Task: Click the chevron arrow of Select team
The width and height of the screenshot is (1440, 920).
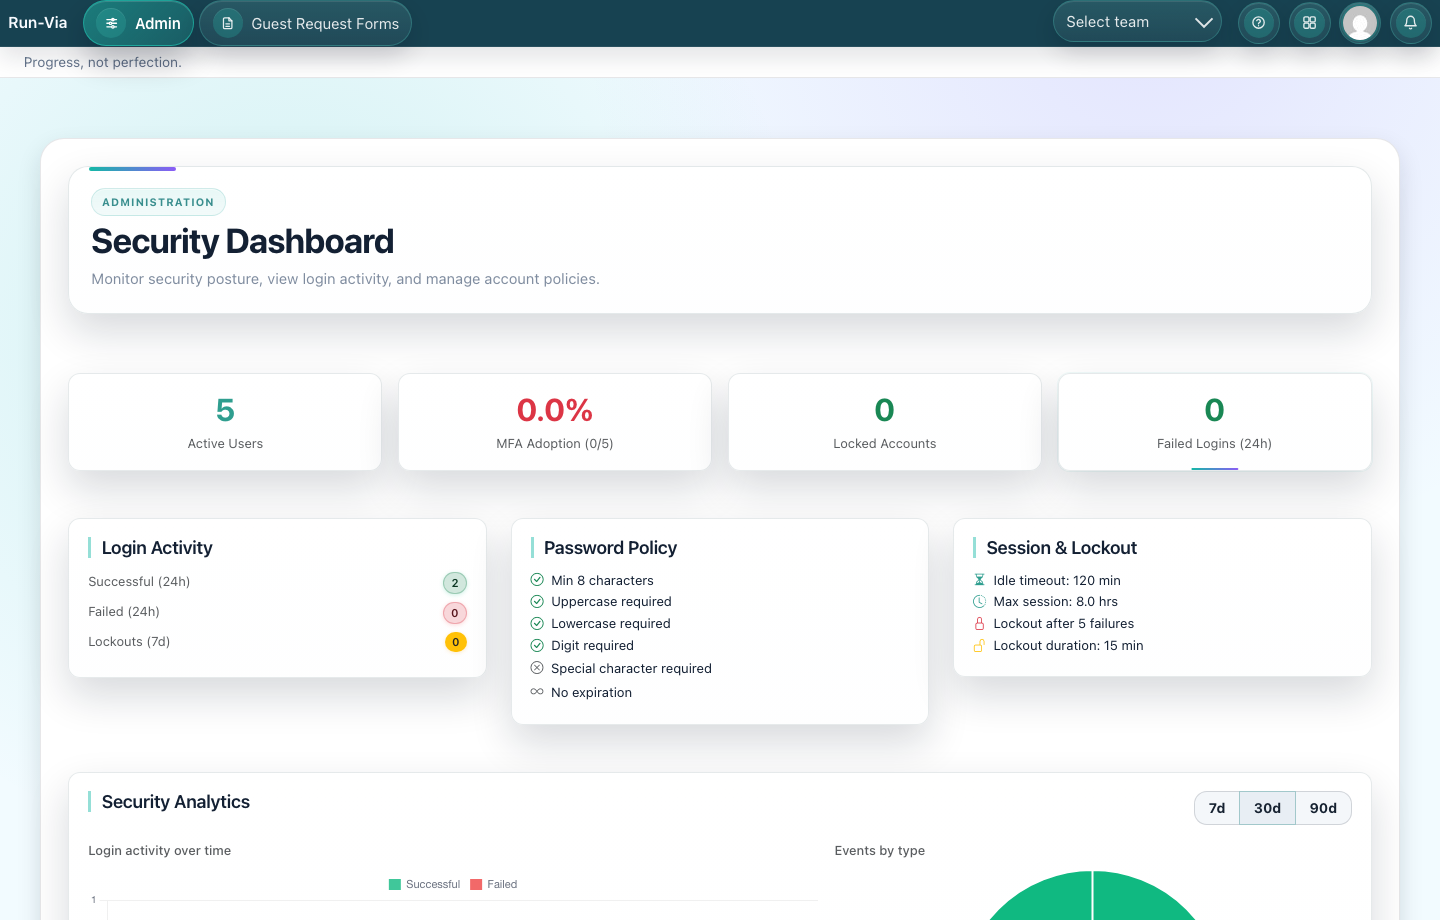Action: click(x=1203, y=22)
